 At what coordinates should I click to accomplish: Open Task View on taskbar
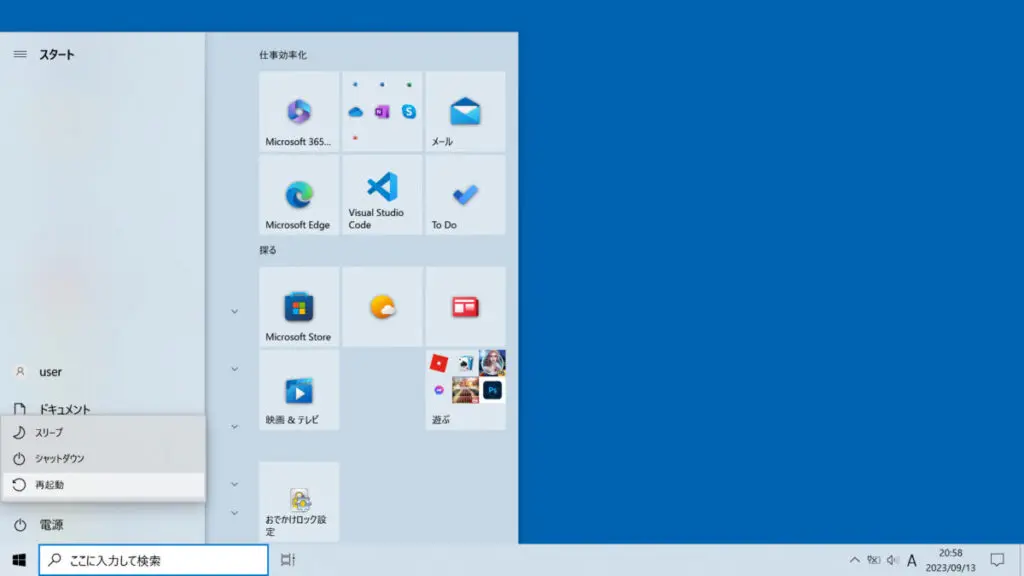point(288,560)
